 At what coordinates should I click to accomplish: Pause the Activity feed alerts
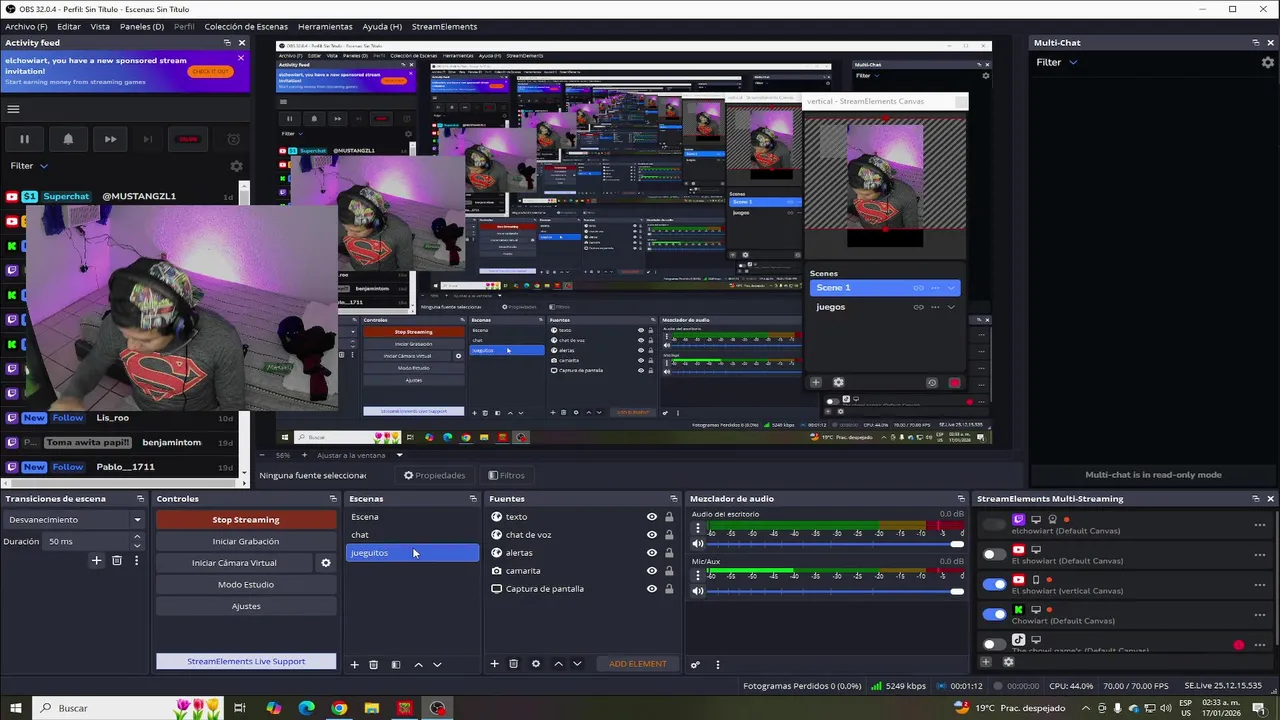tap(24, 139)
